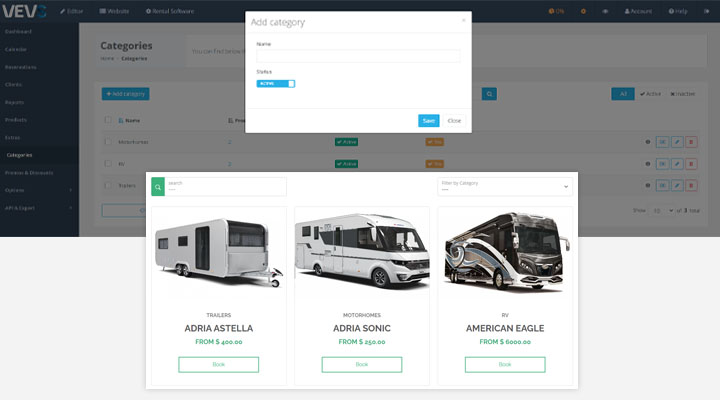This screenshot has height=400, width=720.
Task: Toggle the select-all checkbox in table header
Action: tap(108, 120)
